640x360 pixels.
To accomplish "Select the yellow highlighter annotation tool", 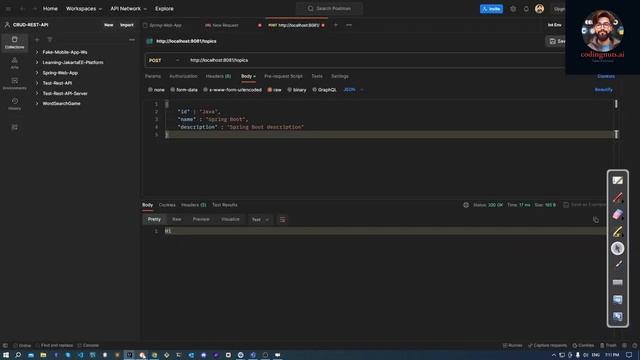I will coord(618,232).
